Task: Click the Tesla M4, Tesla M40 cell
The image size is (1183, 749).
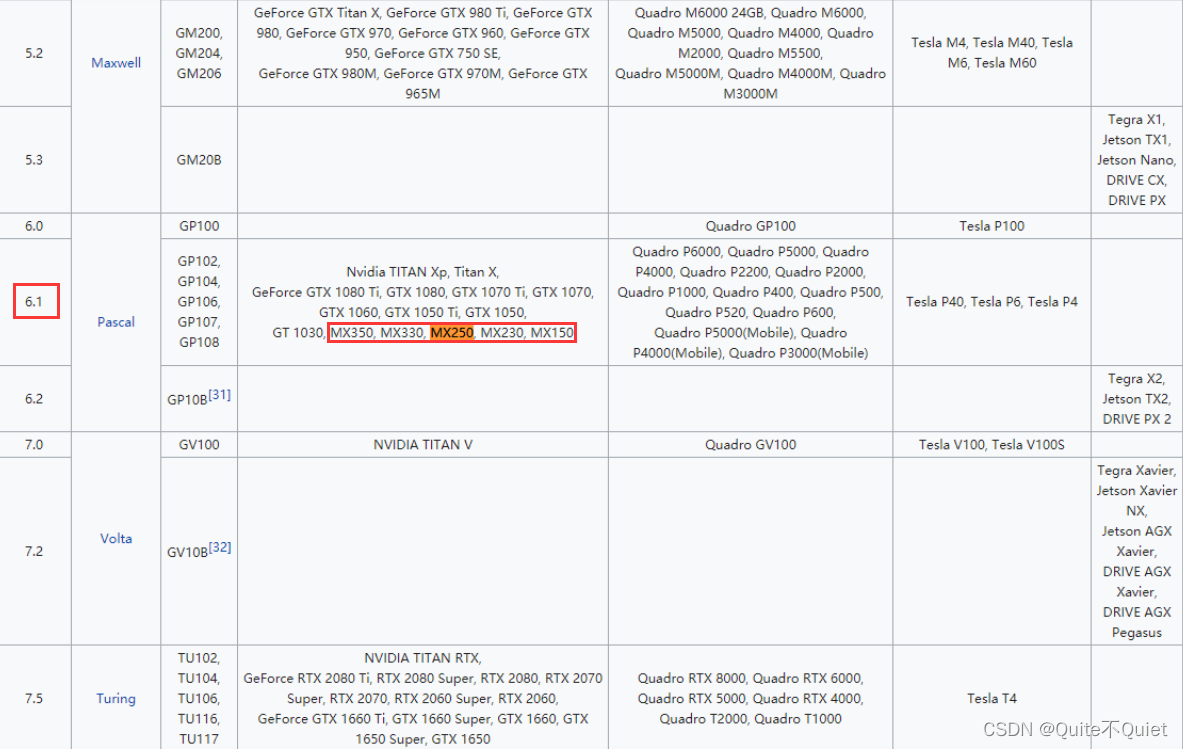Action: tap(992, 53)
